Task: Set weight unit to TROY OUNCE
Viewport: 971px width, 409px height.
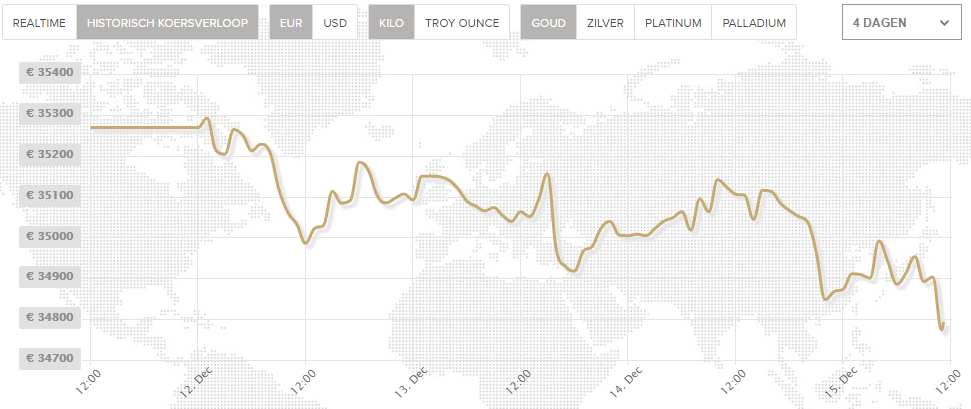Action: click(x=462, y=22)
